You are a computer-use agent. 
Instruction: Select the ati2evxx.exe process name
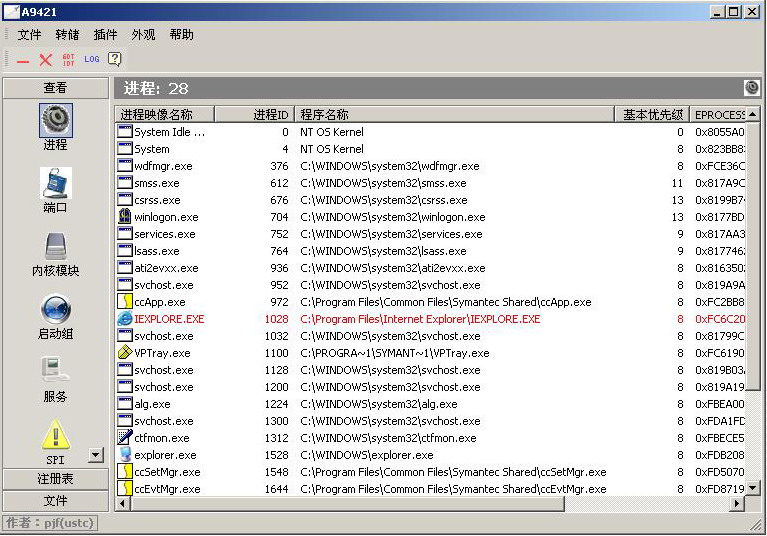pyautogui.click(x=166, y=268)
